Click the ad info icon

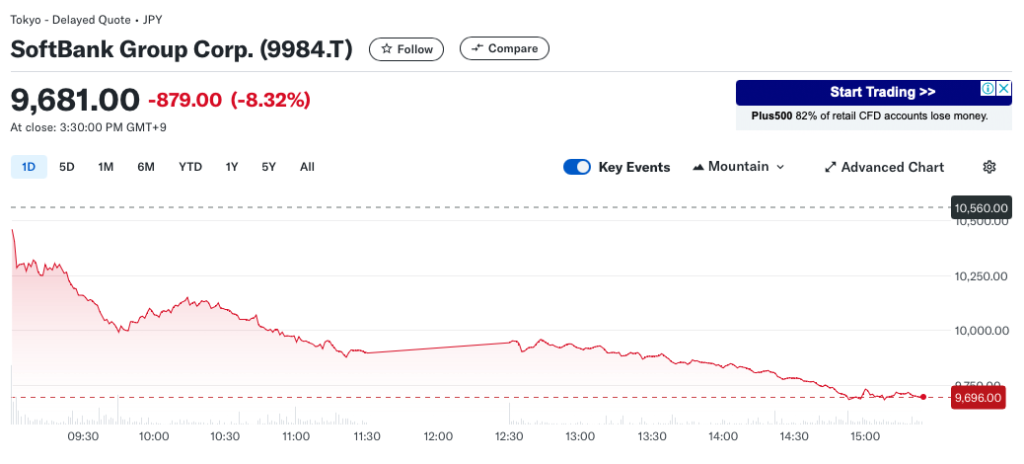pos(988,89)
